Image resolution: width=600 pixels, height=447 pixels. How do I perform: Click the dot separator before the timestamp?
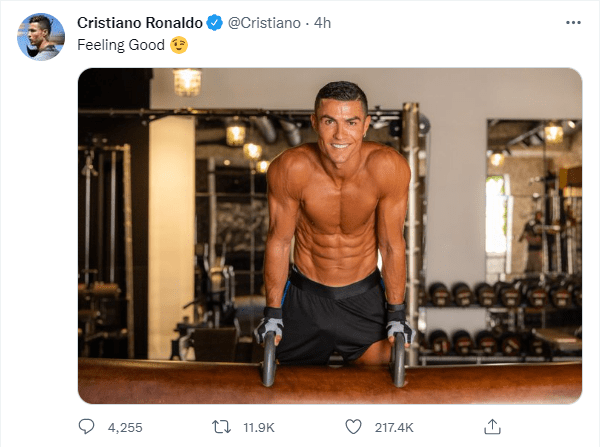point(305,23)
